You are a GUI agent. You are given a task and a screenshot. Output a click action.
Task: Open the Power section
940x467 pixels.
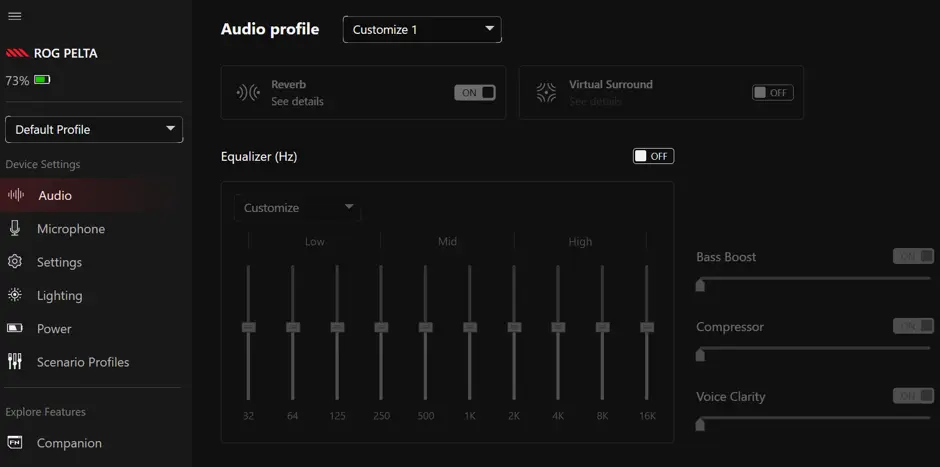[x=96, y=329]
